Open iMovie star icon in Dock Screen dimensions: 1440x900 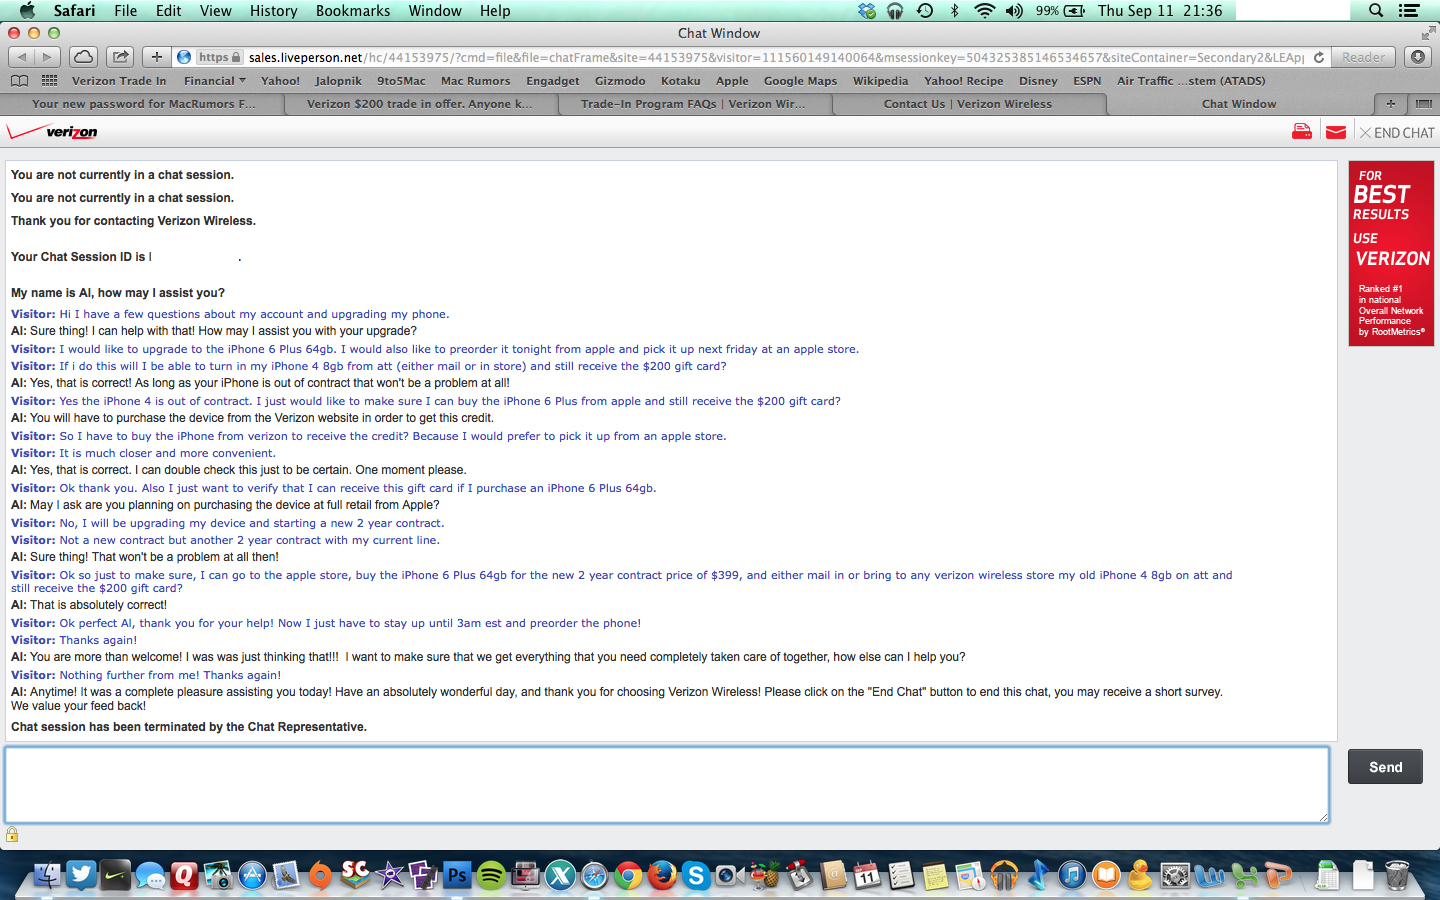tap(389, 876)
